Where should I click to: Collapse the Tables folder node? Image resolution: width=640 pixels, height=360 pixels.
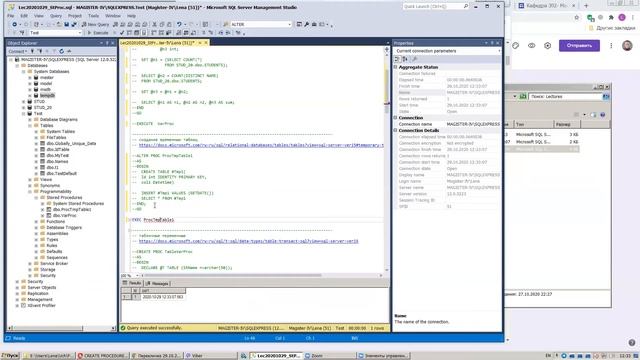tap(30, 126)
